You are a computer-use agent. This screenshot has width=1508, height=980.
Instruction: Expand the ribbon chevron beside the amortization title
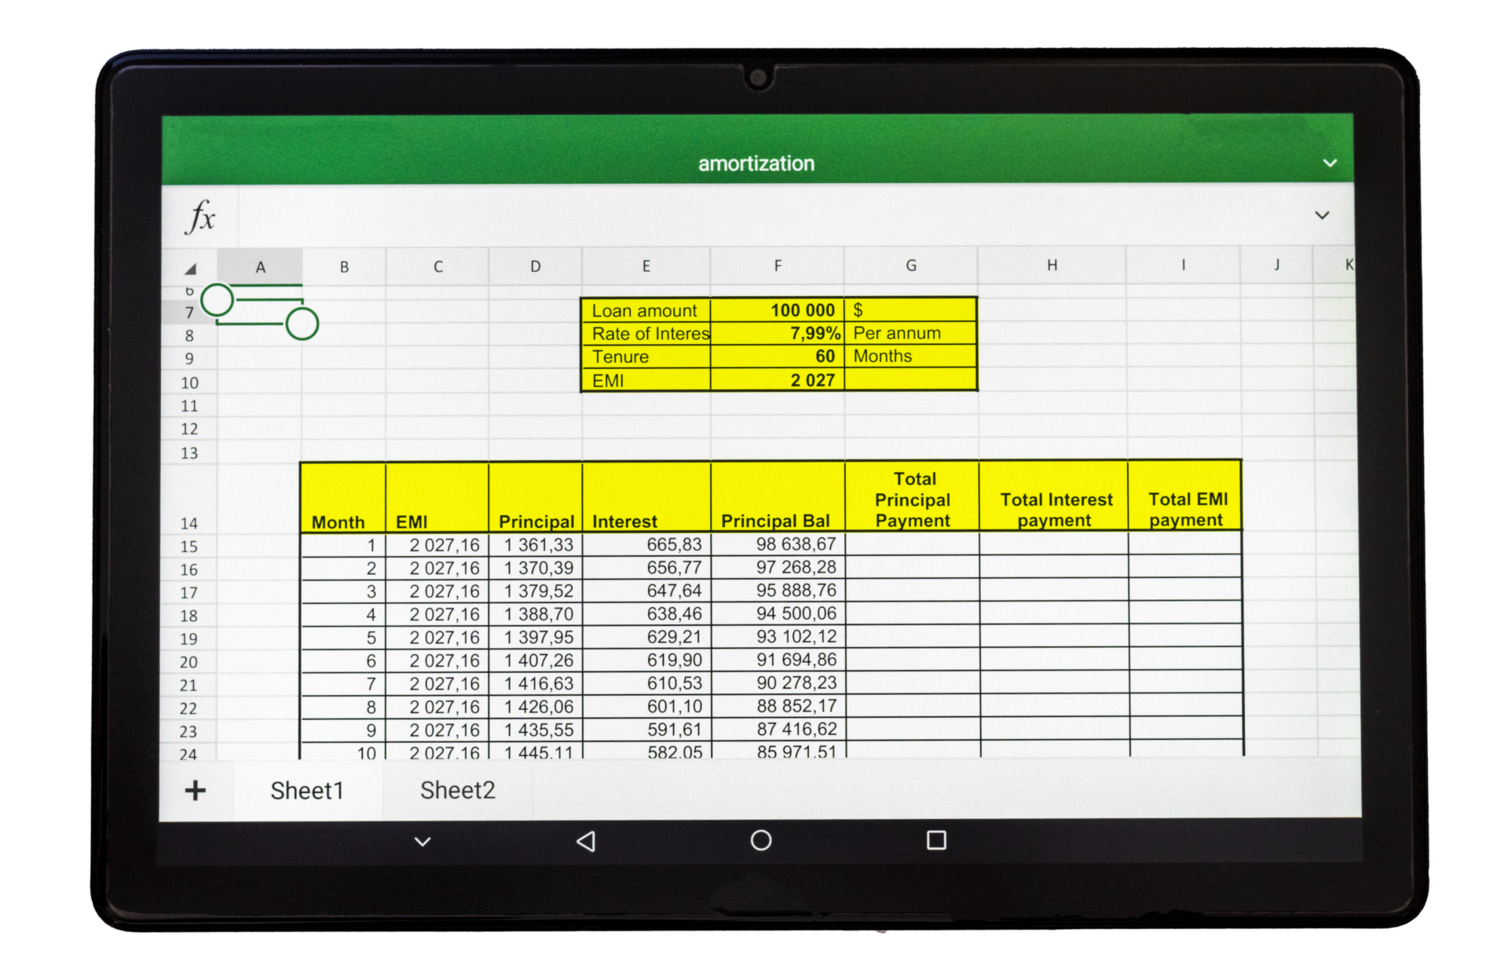pyautogui.click(x=1329, y=163)
